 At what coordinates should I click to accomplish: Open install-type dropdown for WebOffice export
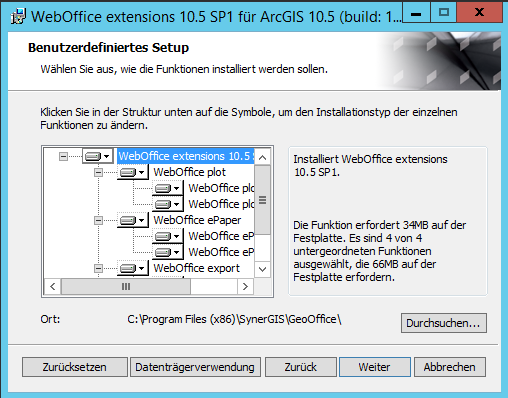click(x=133, y=268)
